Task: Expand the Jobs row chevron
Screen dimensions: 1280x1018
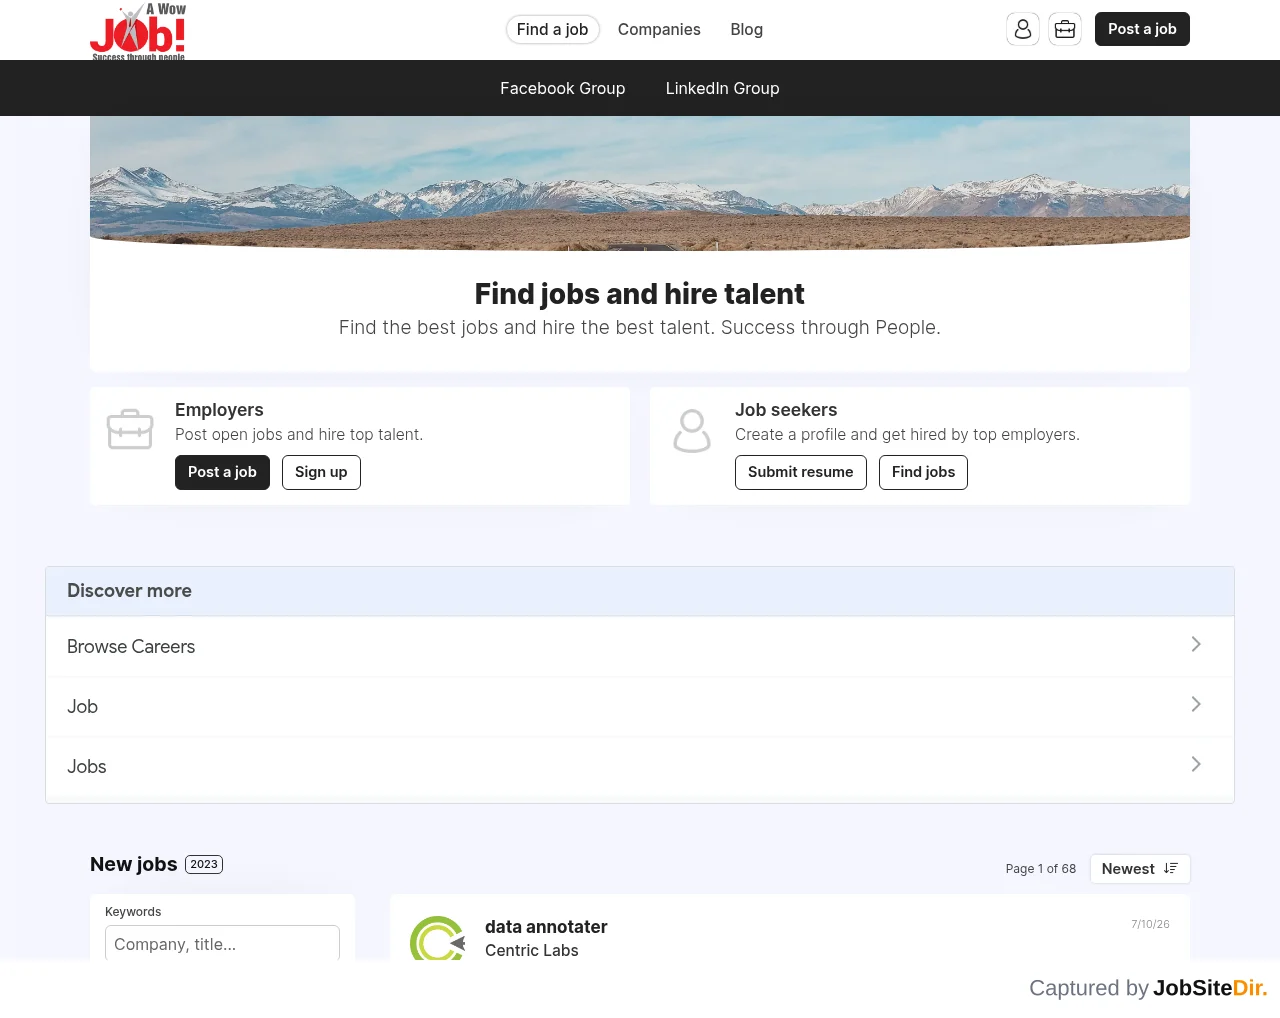Action: click(1196, 764)
